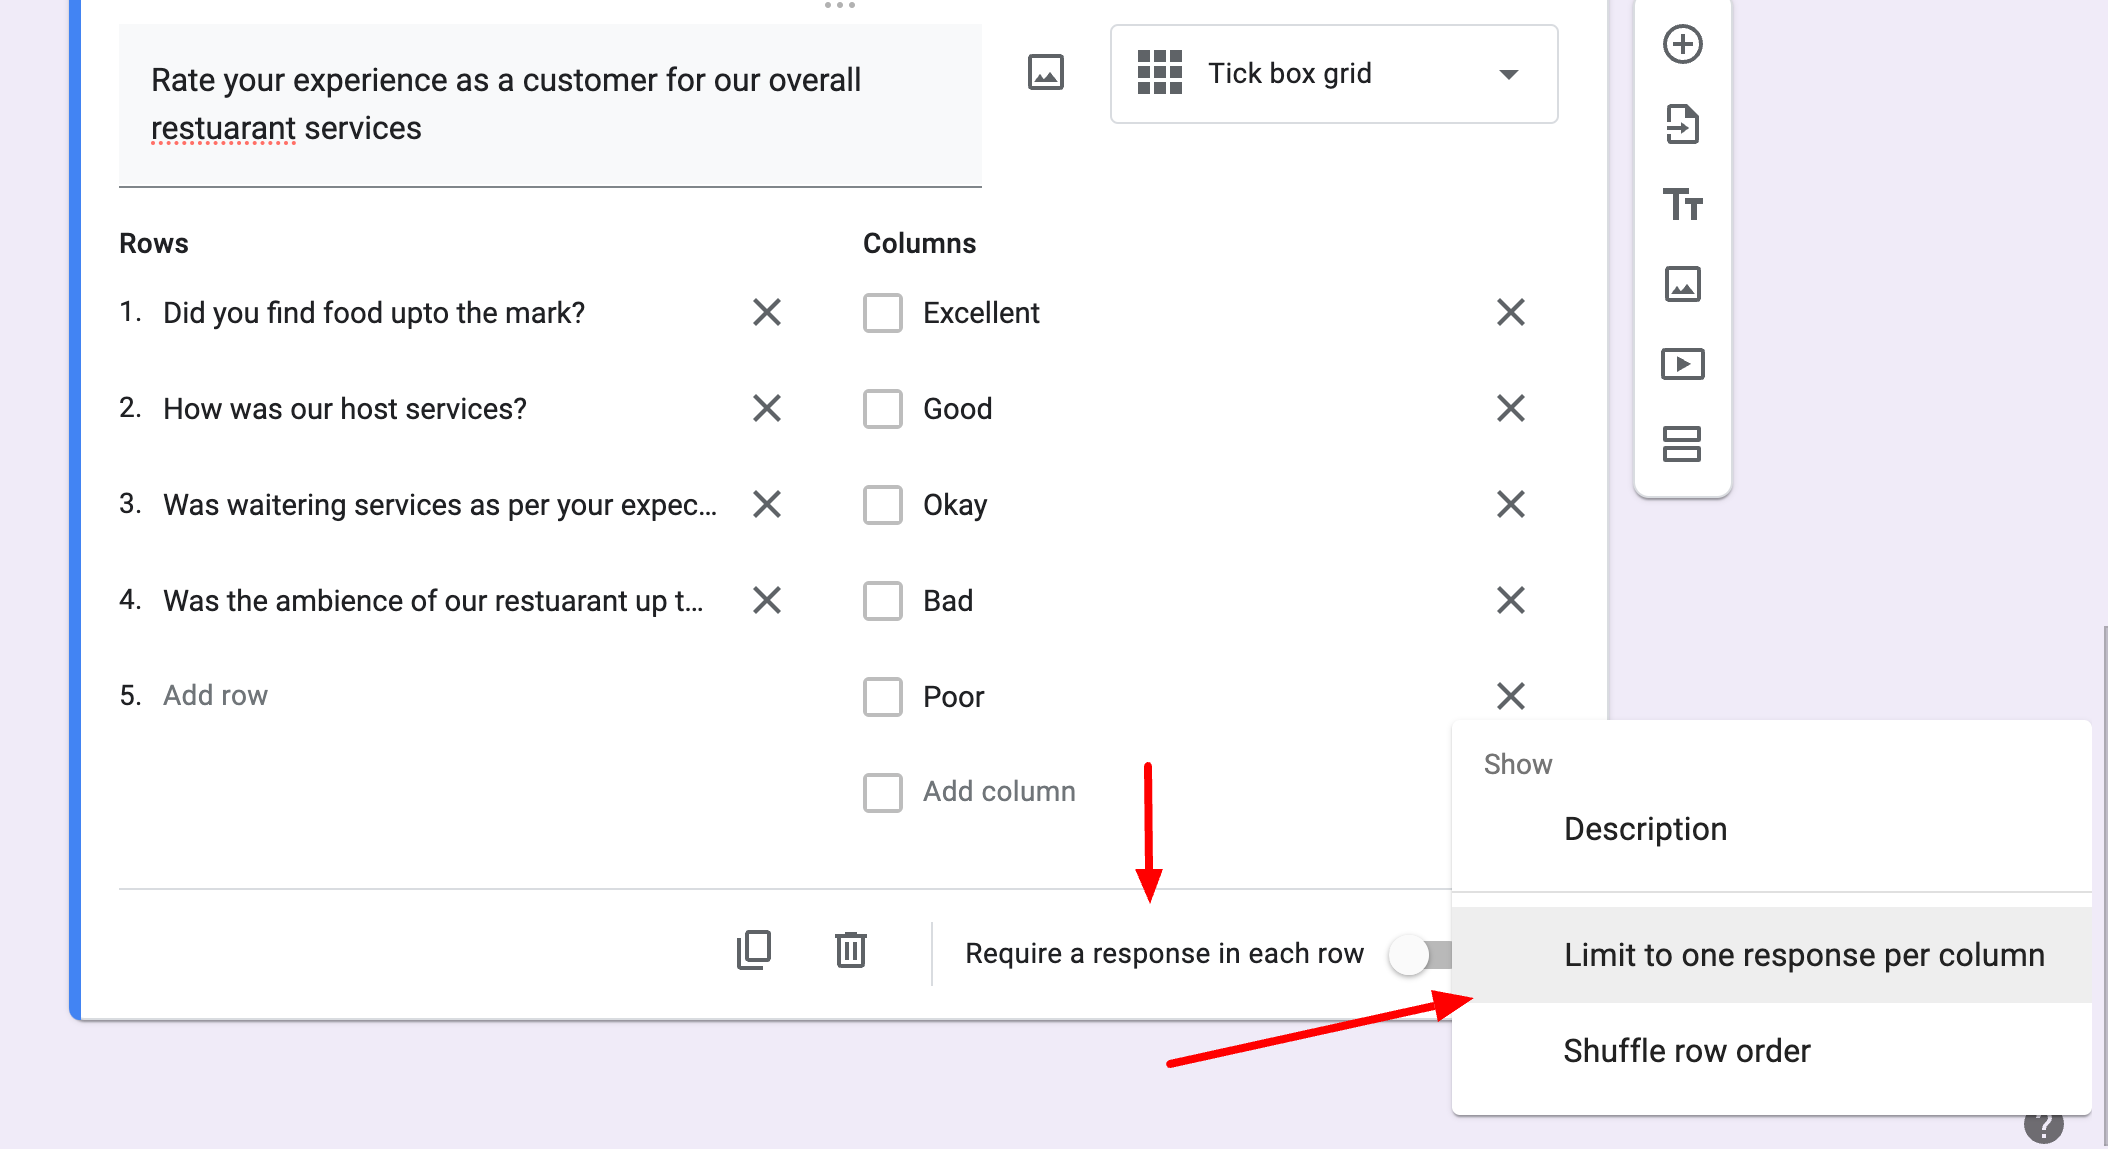This screenshot has height=1149, width=2108.
Task: Check the Excellent column checkbox
Action: (x=881, y=313)
